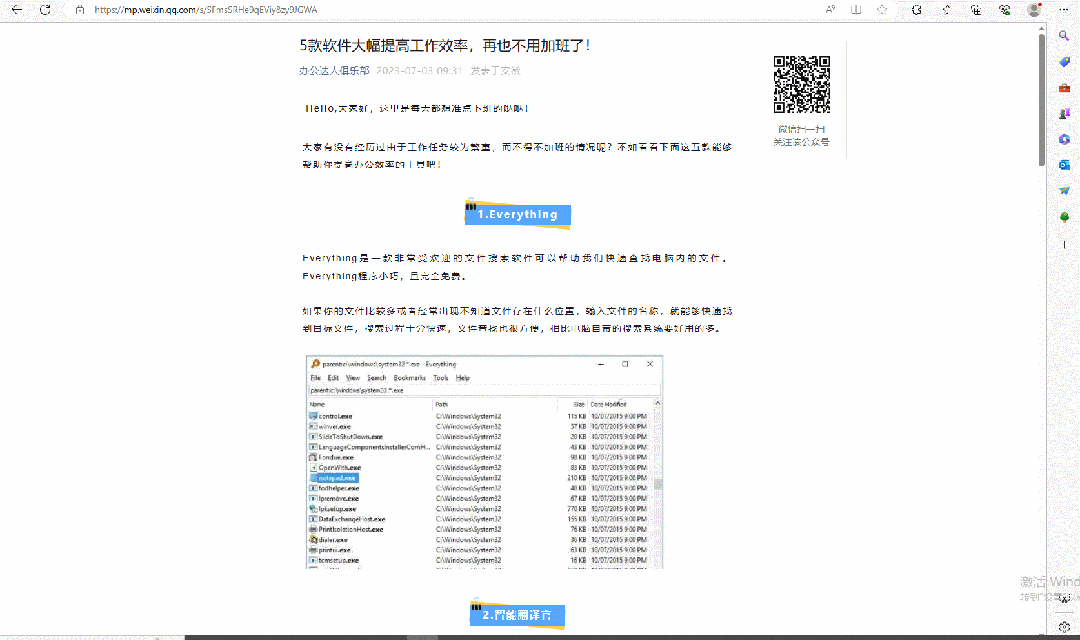Open the Collections toolbar icon

click(x=976, y=10)
